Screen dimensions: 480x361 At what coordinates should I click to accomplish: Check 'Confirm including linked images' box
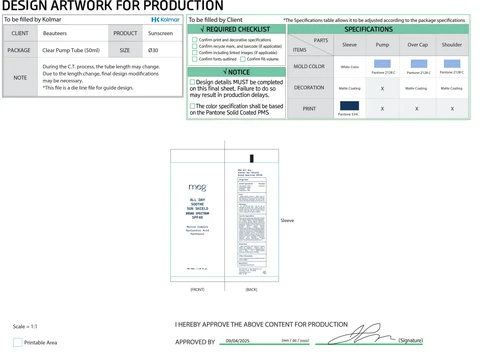pyautogui.click(x=195, y=52)
